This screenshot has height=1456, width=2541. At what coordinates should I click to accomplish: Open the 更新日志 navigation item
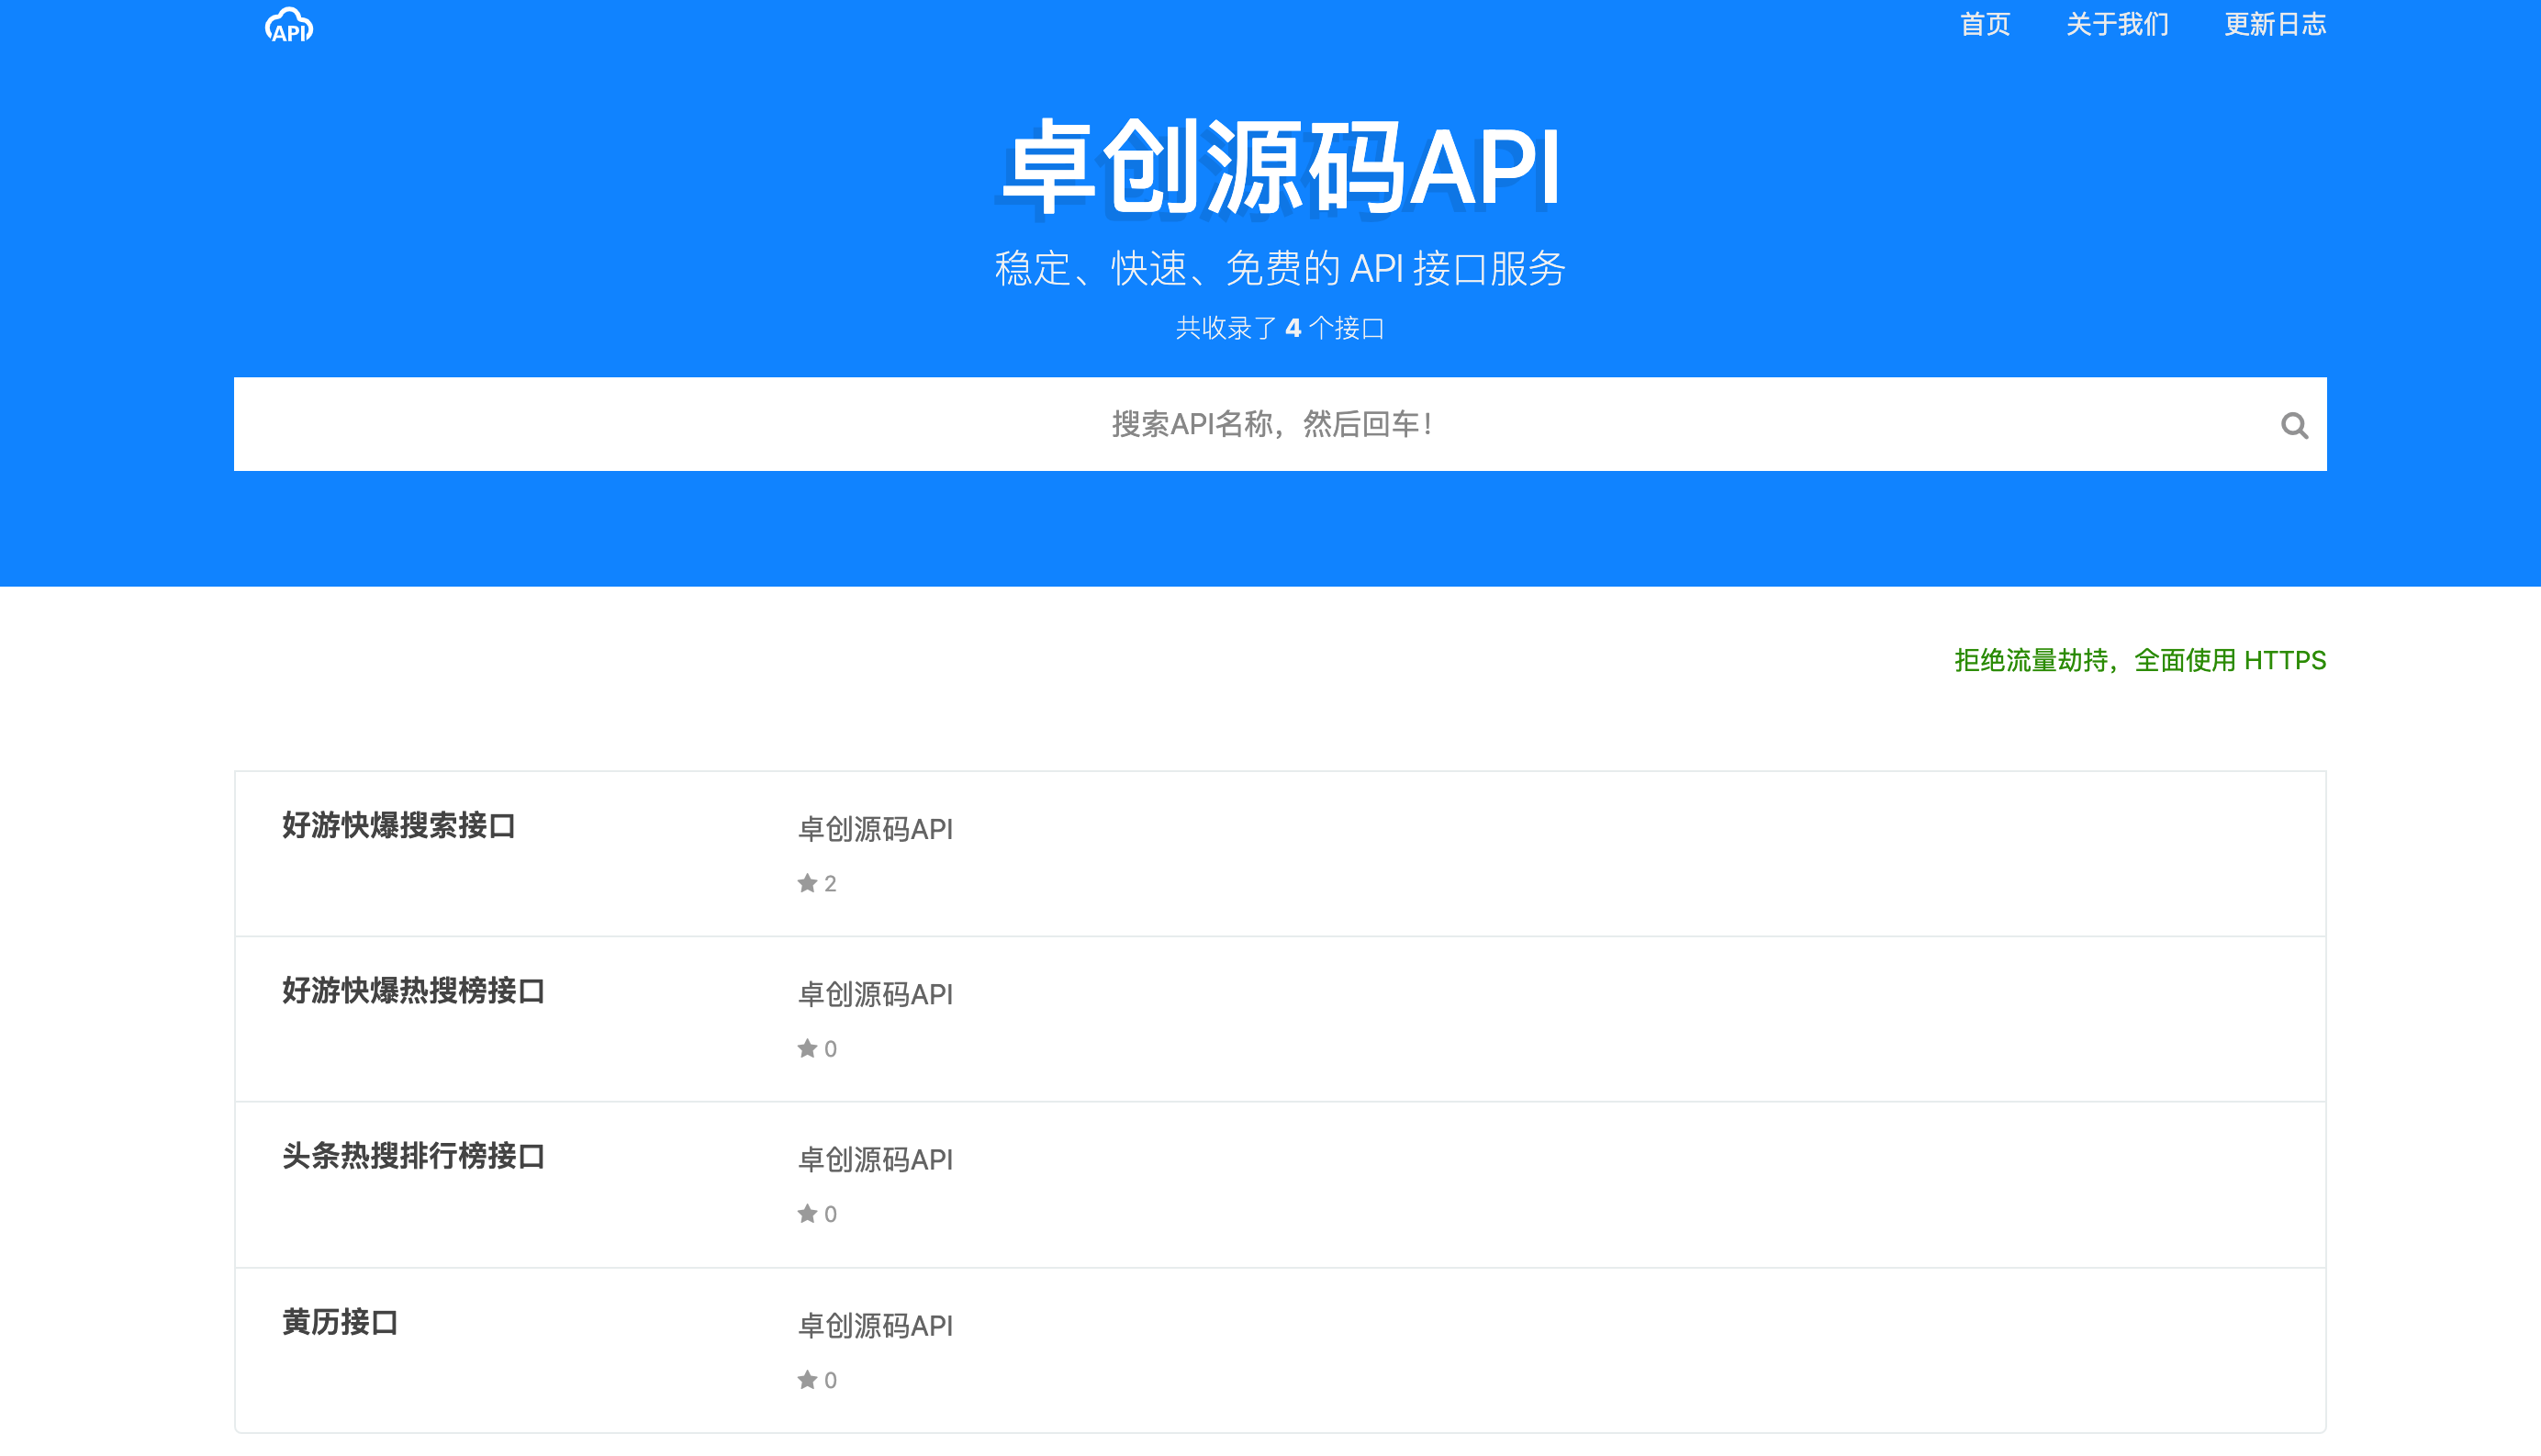click(x=2275, y=25)
